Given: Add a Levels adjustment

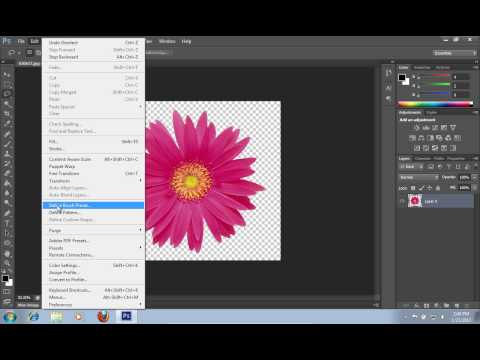Looking at the screenshot, I should click(426, 128).
